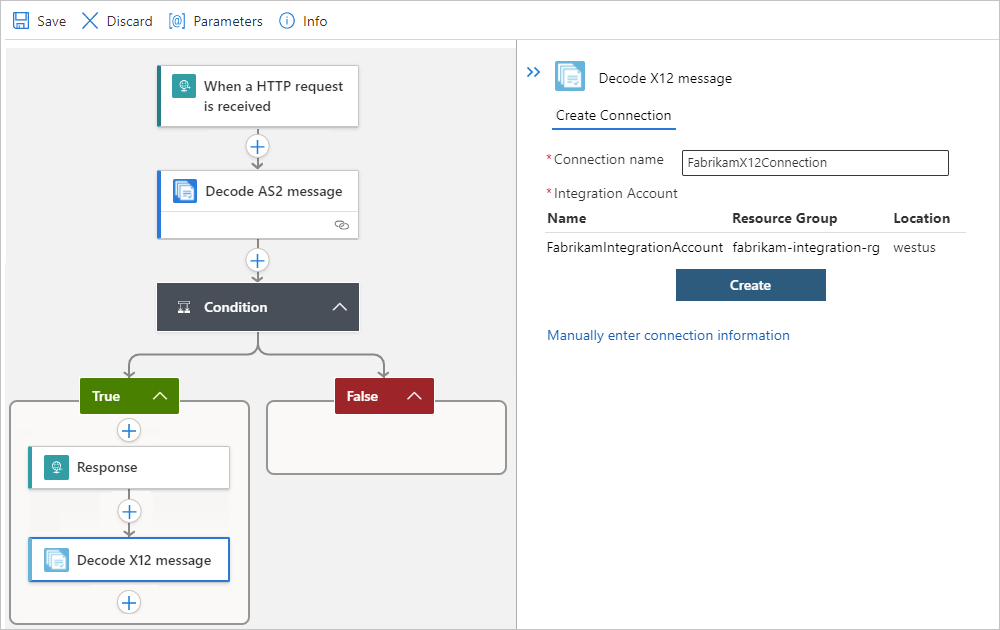1000x630 pixels.
Task: Click the Save disk icon
Action: pyautogui.click(x=21, y=21)
